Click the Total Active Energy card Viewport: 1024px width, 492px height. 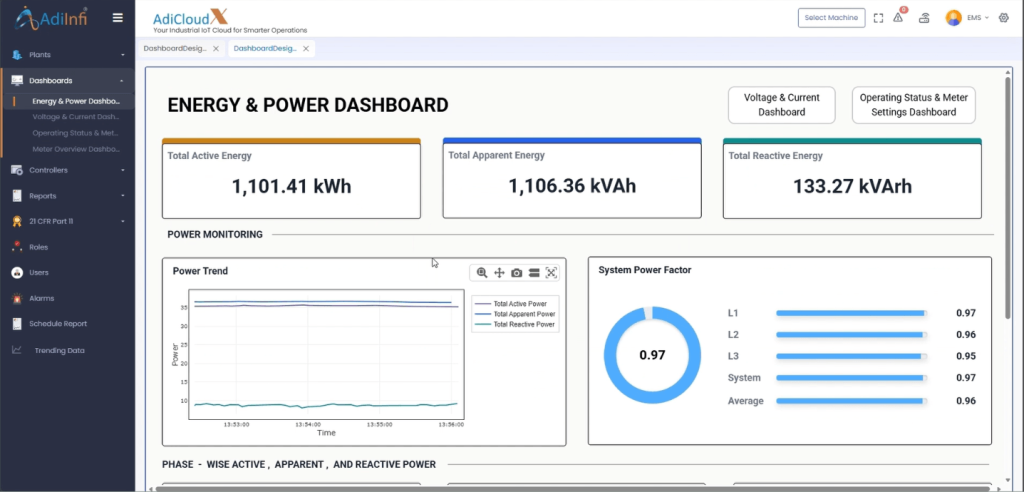(x=291, y=178)
